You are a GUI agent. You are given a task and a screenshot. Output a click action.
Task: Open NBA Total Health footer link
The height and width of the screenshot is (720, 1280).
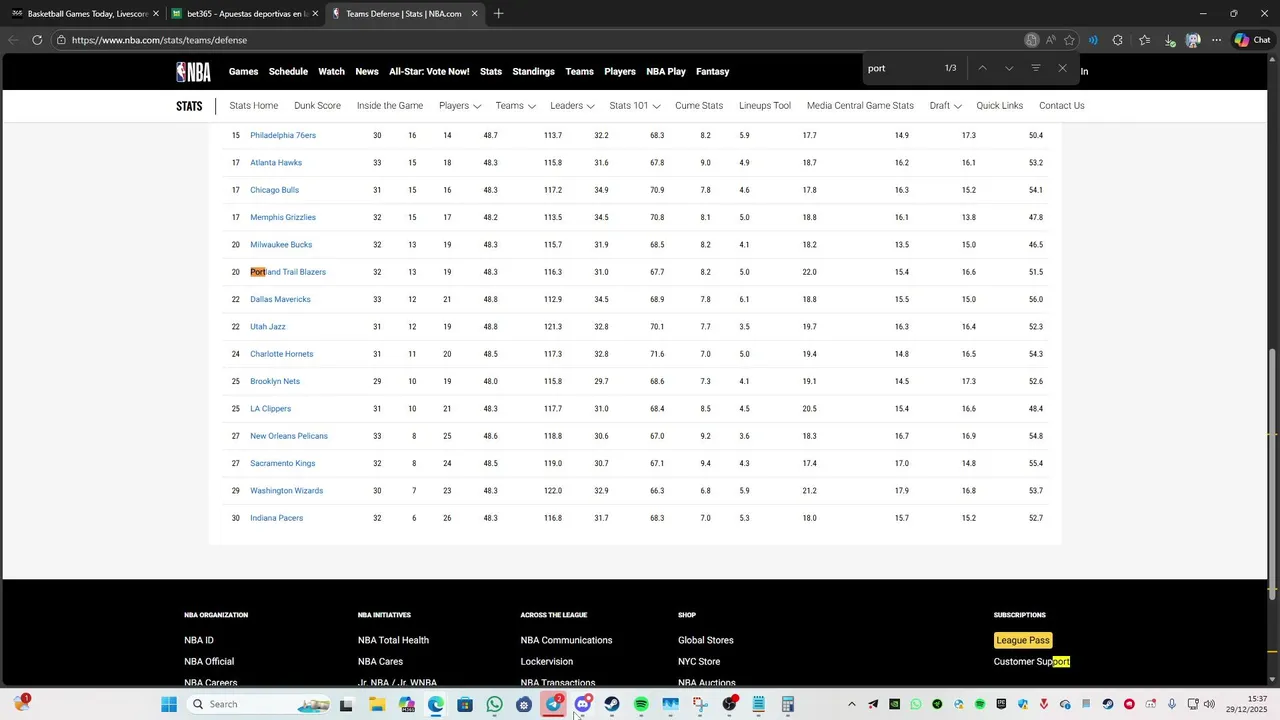point(393,640)
